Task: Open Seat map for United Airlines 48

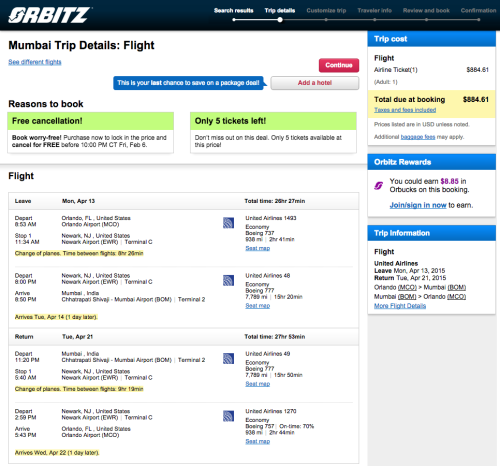Action: click(x=258, y=306)
